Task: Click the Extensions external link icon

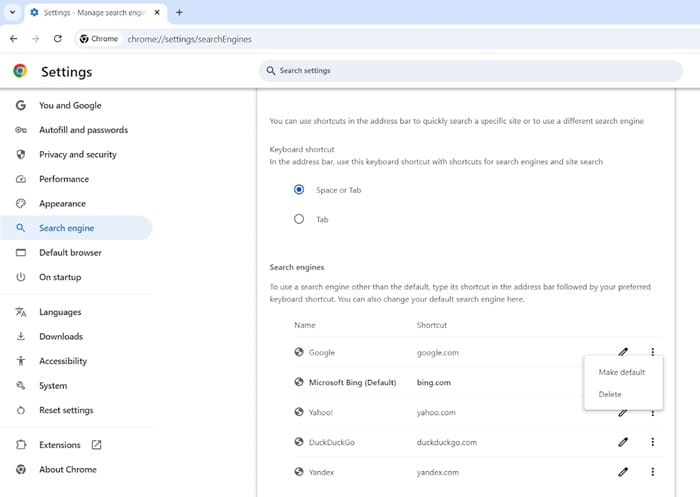Action: [96, 445]
